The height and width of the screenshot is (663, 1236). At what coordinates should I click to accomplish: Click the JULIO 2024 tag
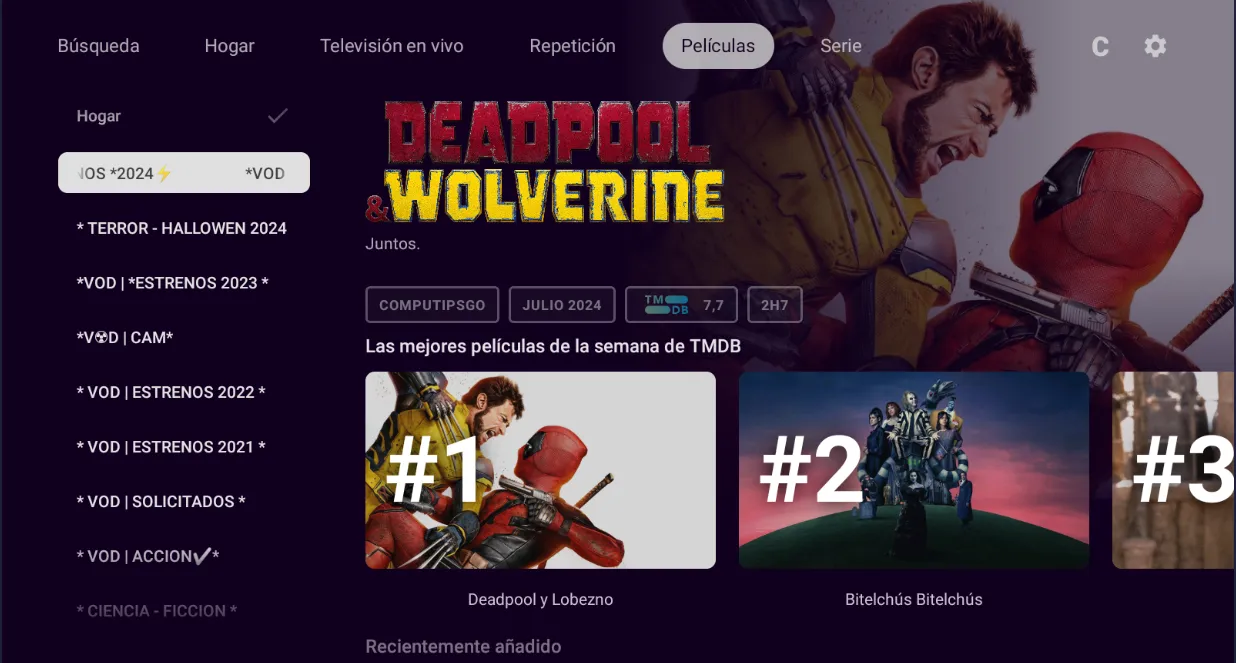(x=562, y=305)
